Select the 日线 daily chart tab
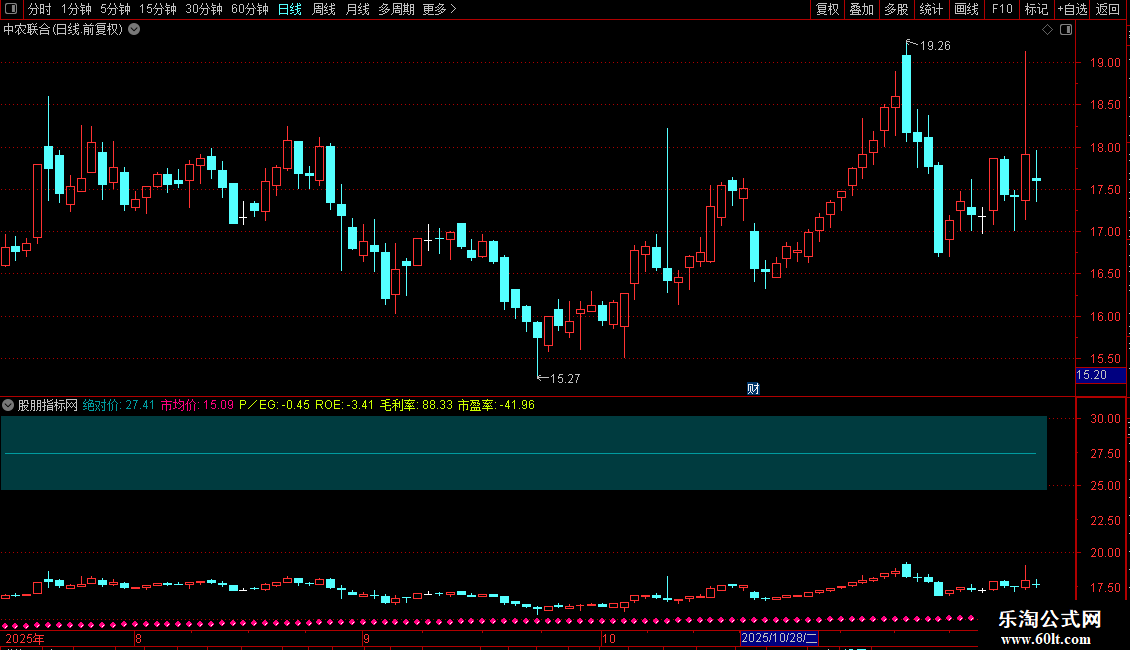Screen dimensions: 1130x650 [x=290, y=9]
